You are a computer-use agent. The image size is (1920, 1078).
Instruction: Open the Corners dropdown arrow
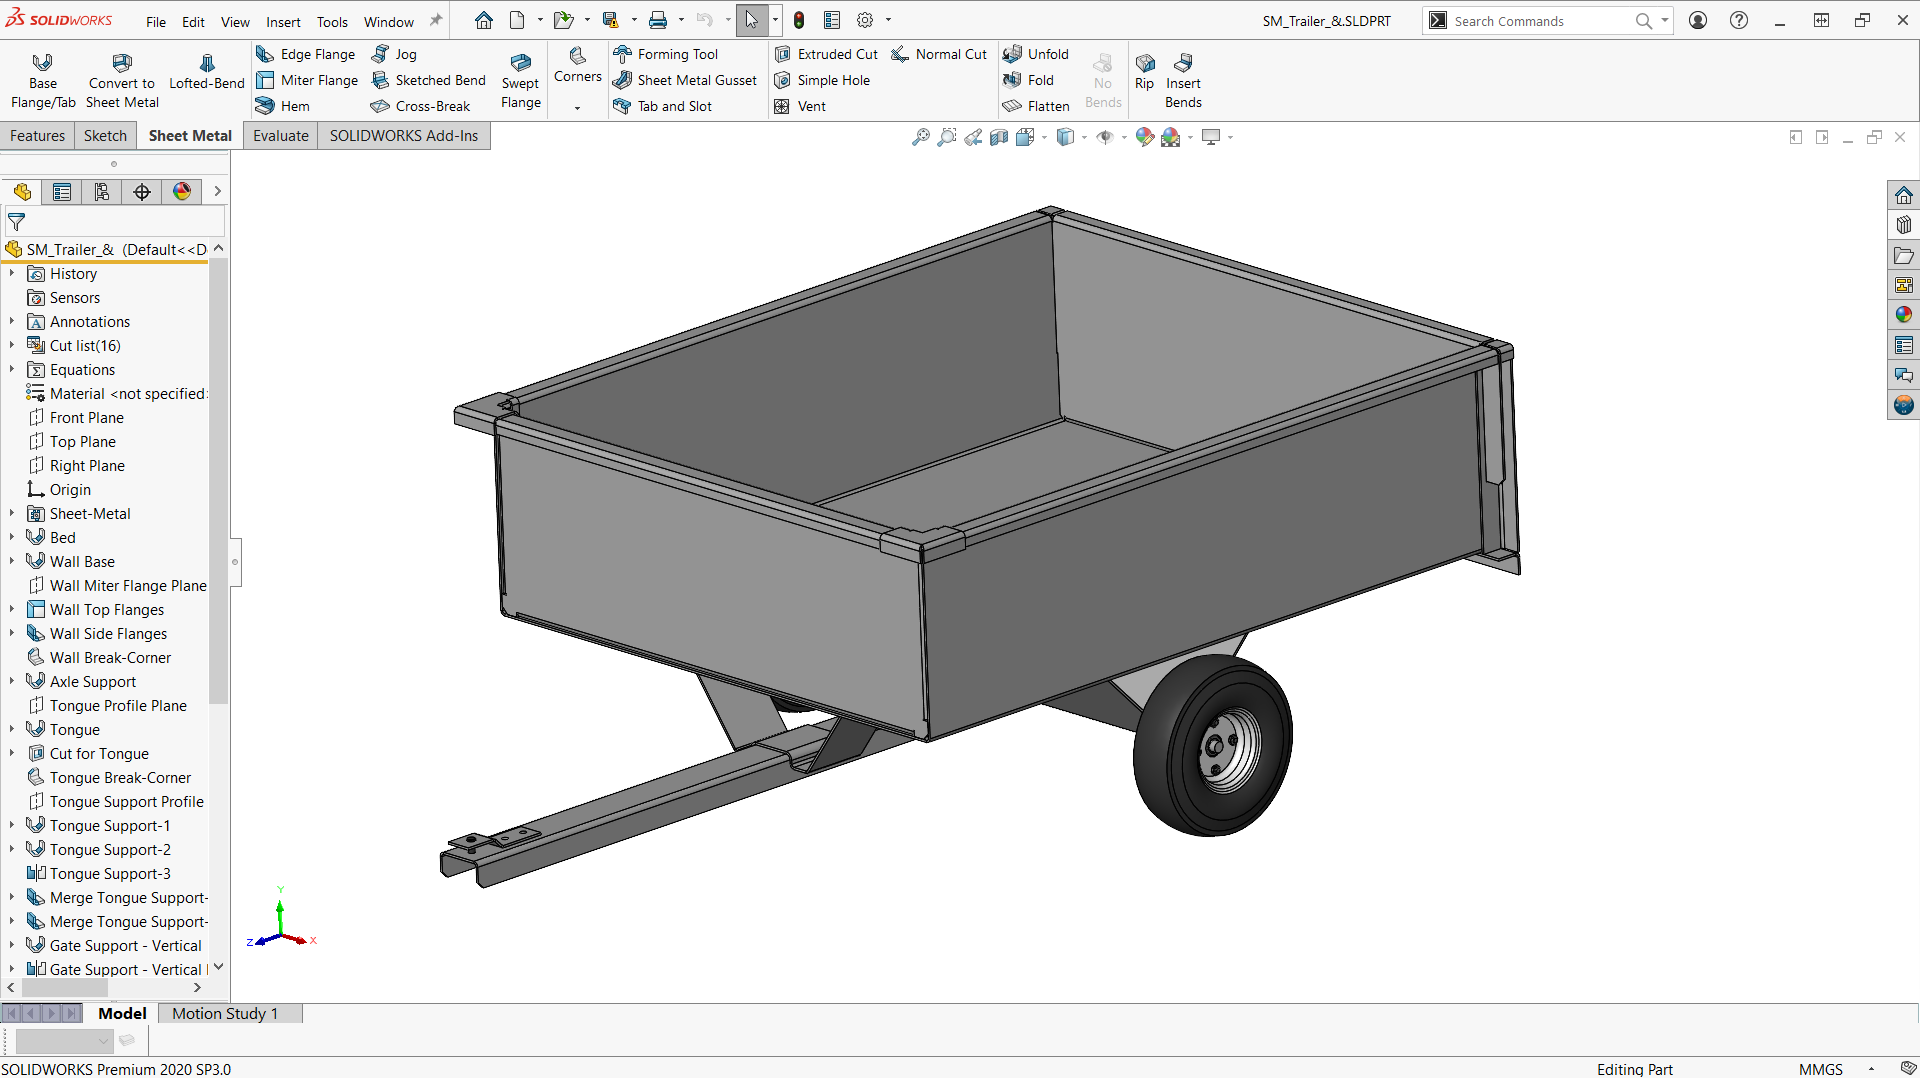coord(577,108)
